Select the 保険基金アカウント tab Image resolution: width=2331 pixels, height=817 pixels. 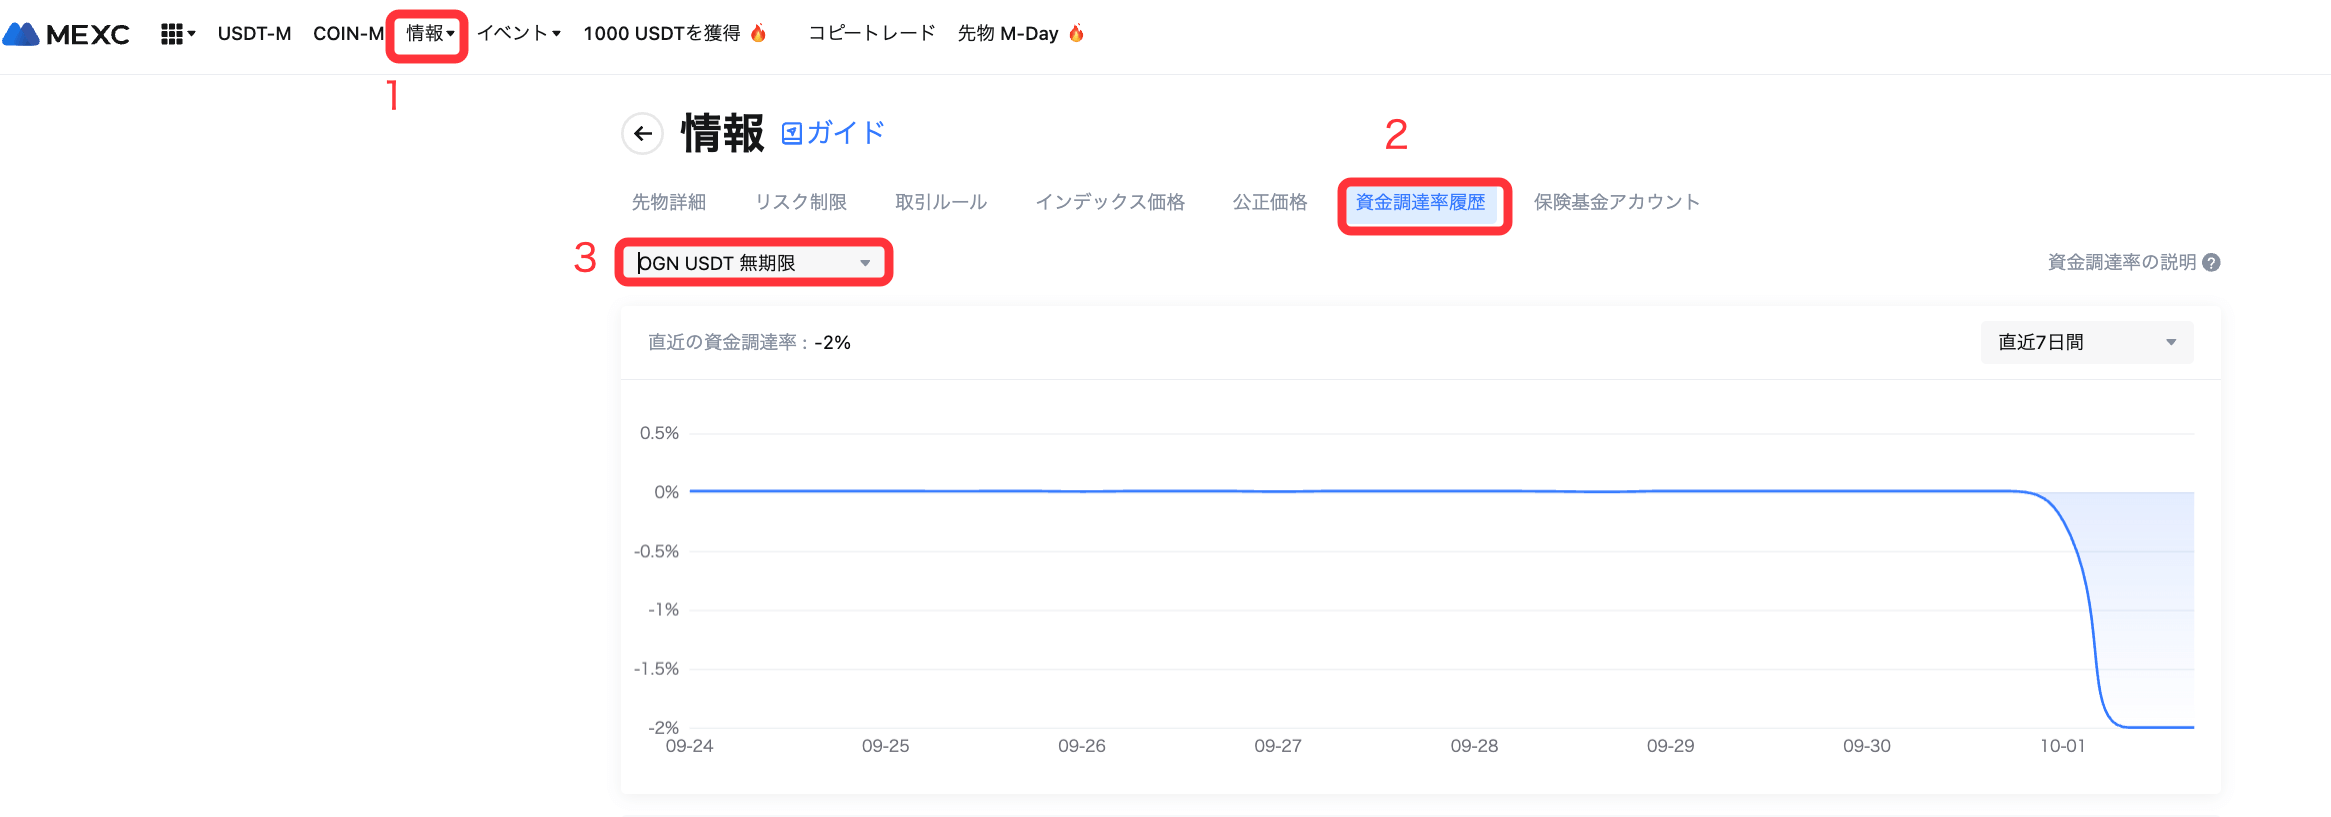click(x=1616, y=202)
